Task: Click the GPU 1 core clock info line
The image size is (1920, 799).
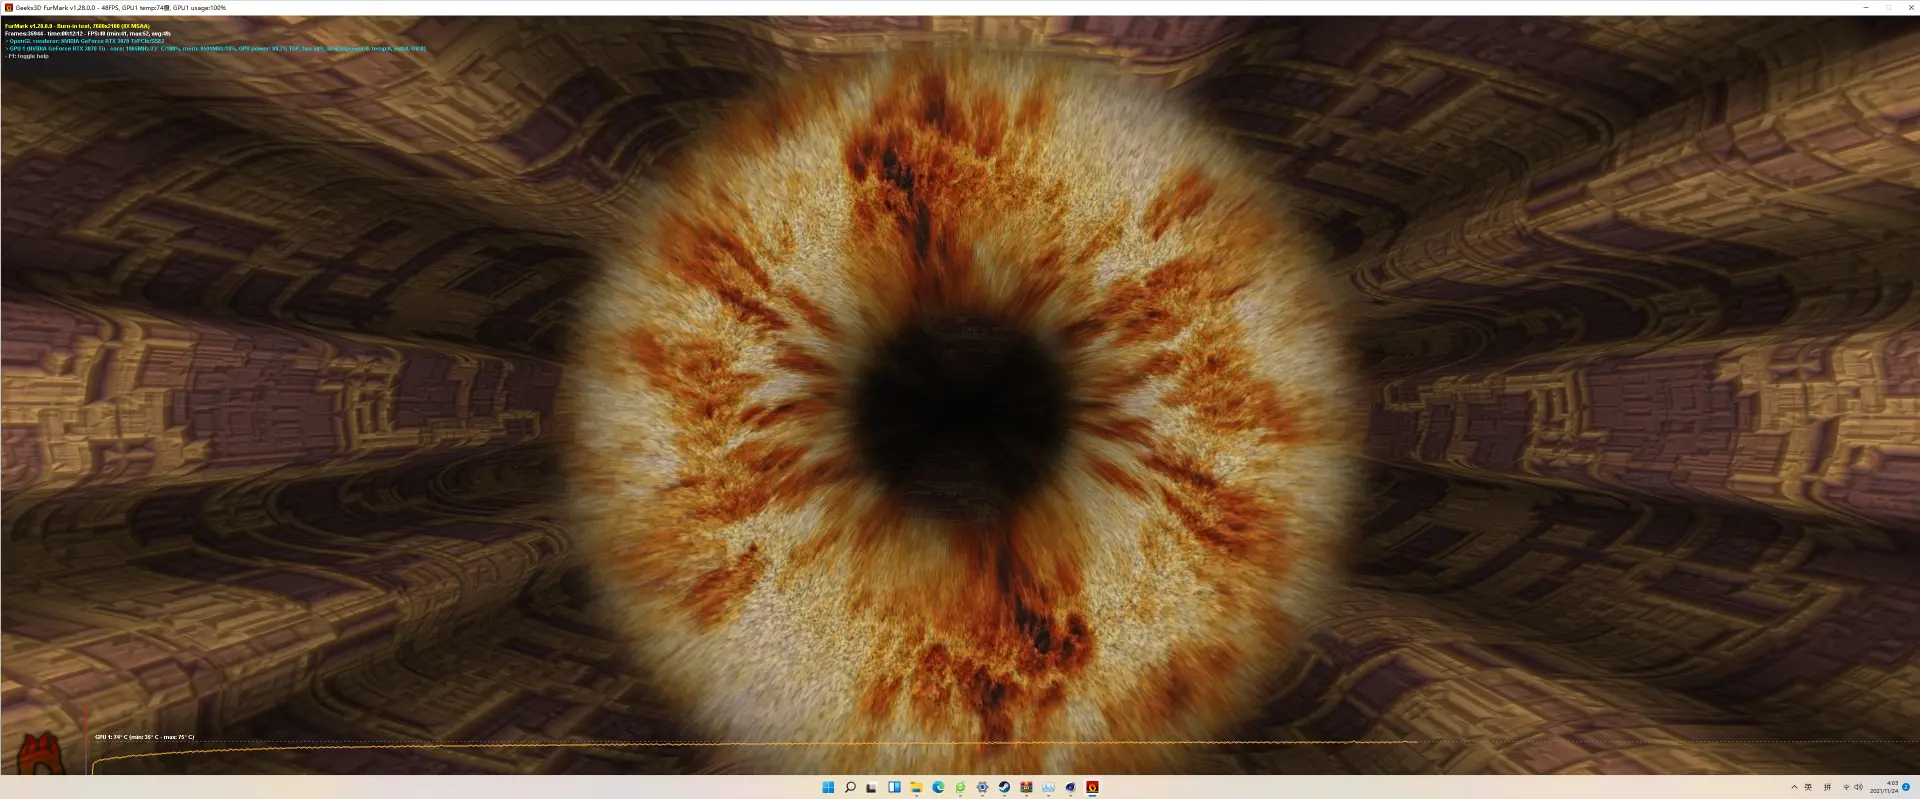Action: pos(215,48)
